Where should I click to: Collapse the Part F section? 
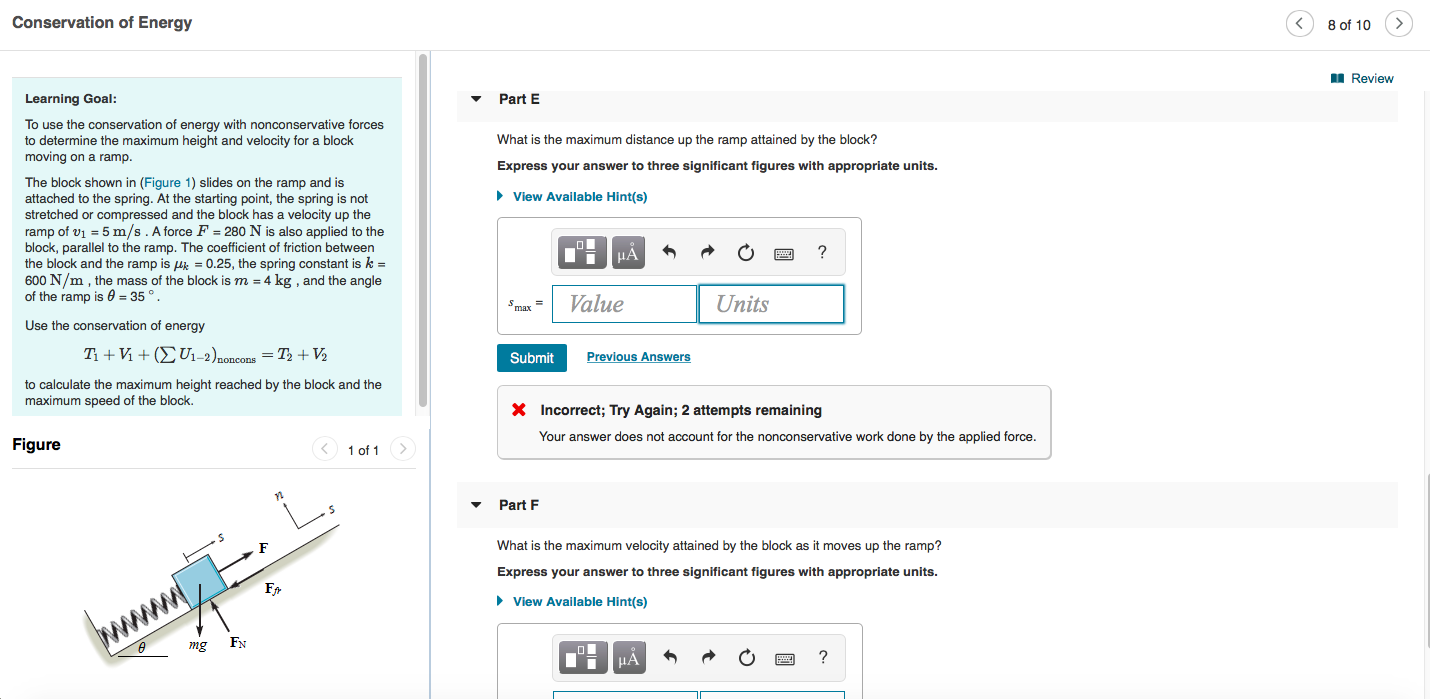(476, 505)
